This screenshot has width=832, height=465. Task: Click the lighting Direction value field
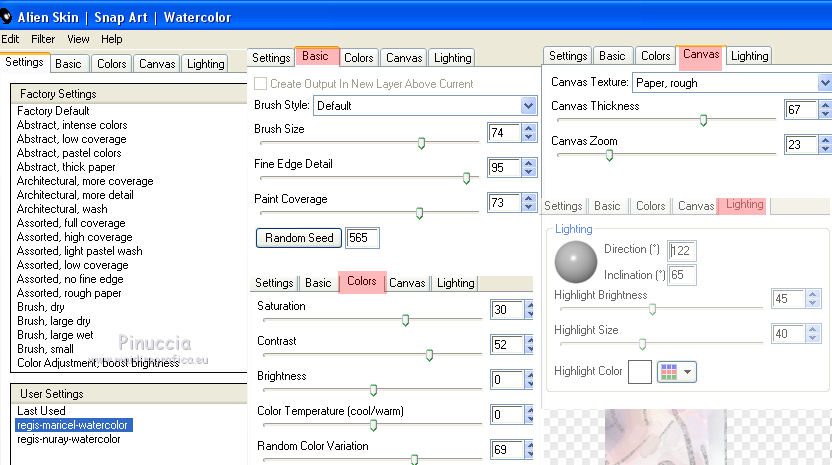coord(681,251)
